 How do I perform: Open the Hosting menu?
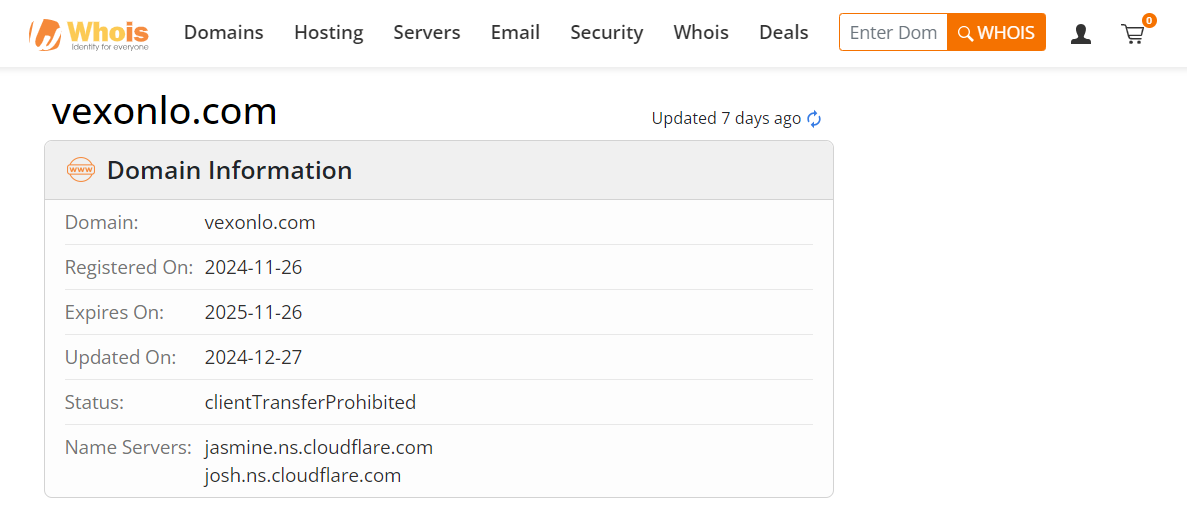328,33
